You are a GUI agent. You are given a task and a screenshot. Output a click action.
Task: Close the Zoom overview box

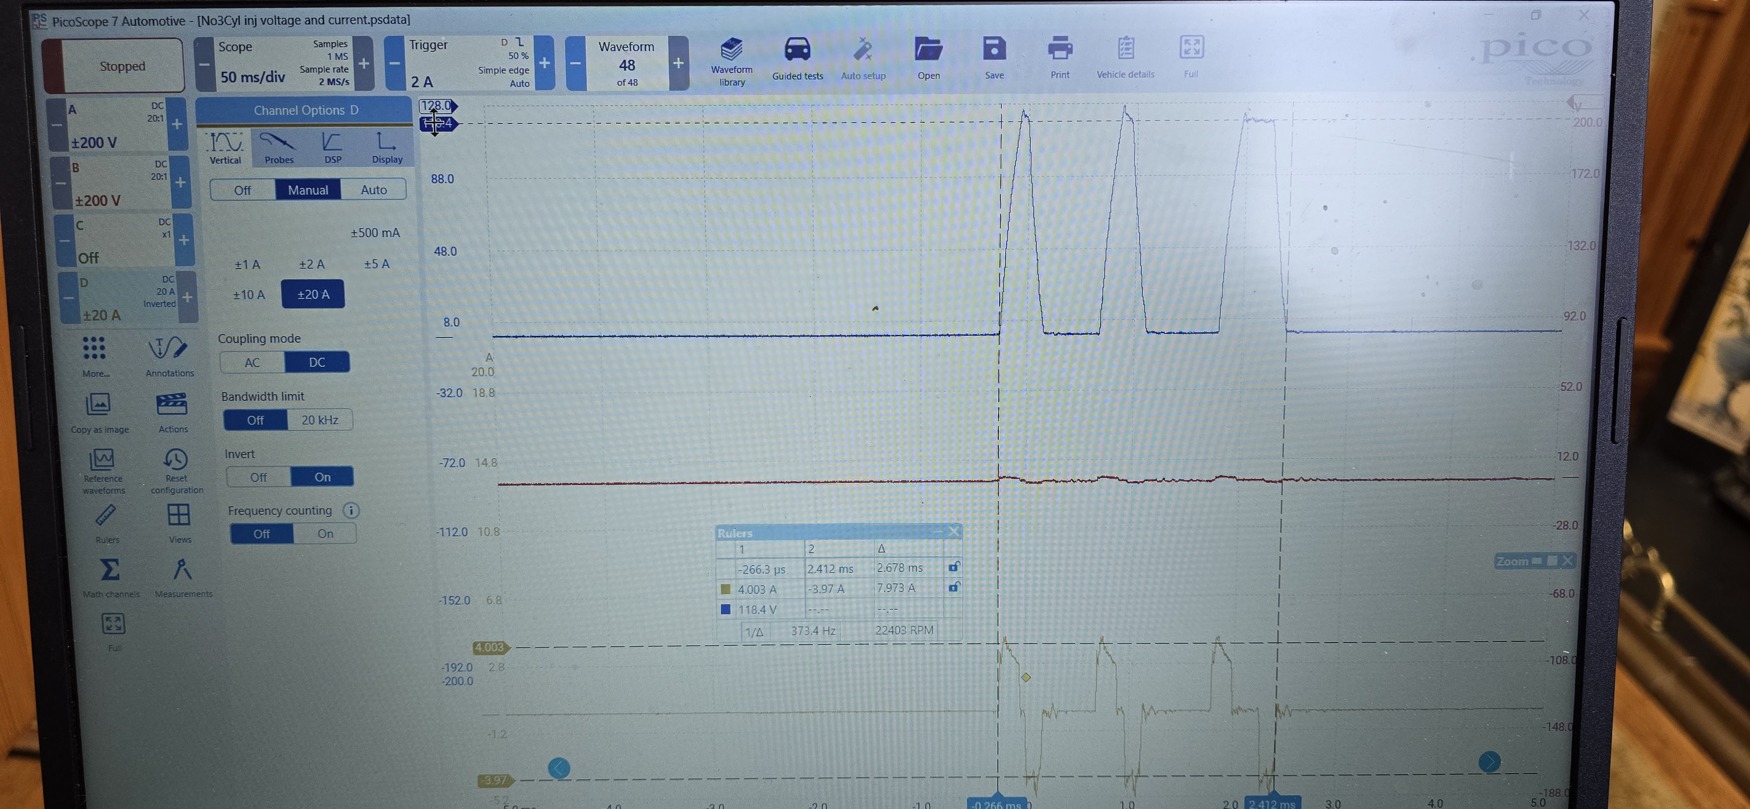click(1567, 561)
